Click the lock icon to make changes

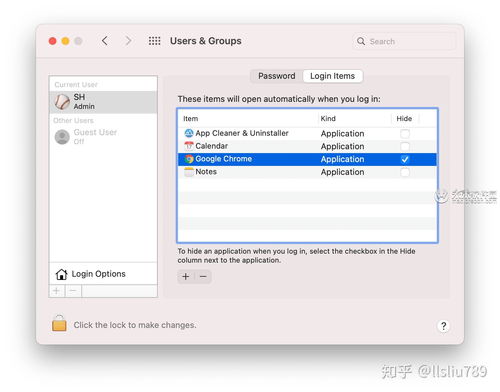point(59,323)
